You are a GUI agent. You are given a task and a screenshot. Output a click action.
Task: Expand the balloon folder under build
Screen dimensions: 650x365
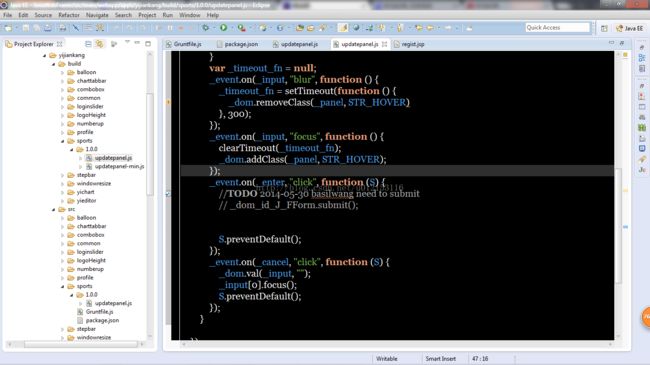pos(63,73)
